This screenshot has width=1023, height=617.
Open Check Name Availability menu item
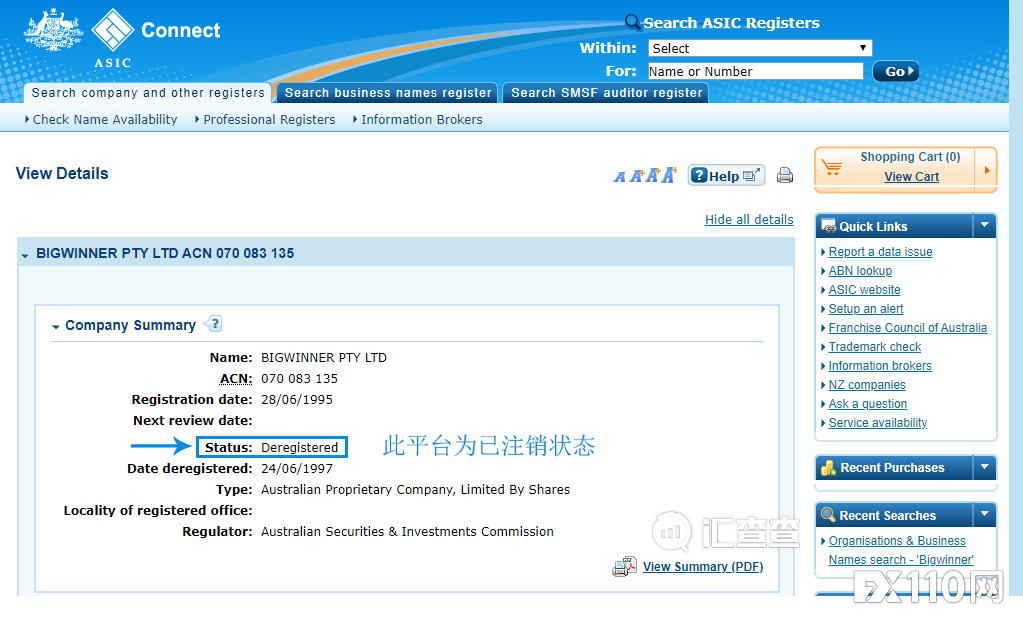[104, 119]
